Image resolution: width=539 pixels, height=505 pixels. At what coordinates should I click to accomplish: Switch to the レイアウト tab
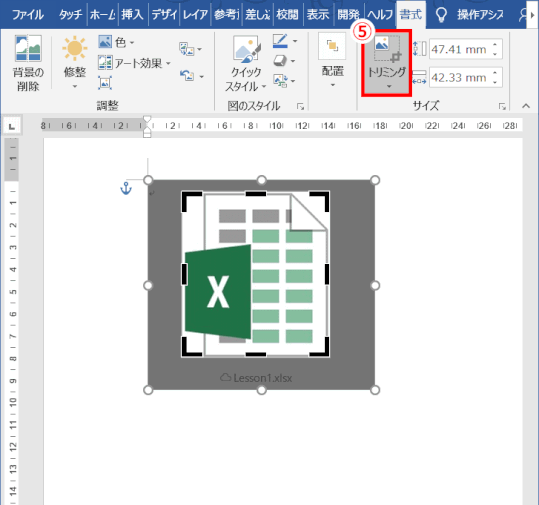(x=195, y=15)
